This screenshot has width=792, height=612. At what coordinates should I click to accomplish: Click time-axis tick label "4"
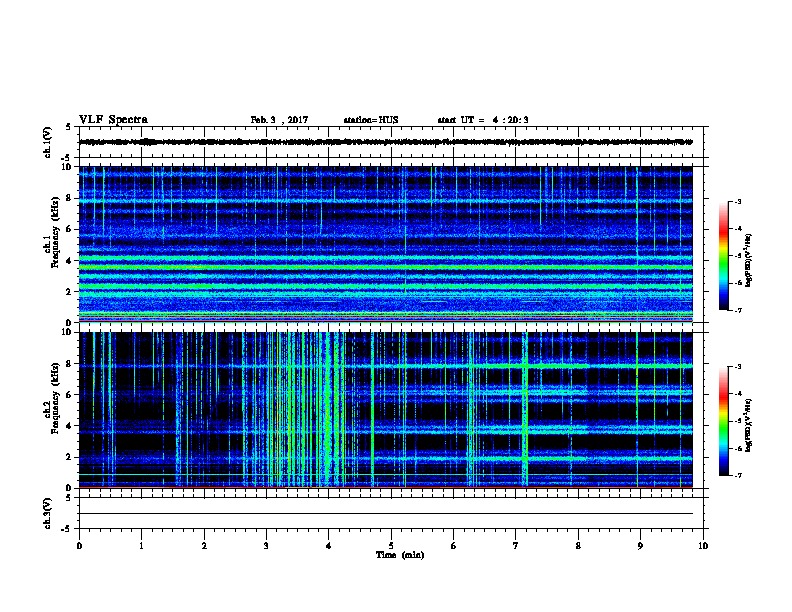[329, 546]
